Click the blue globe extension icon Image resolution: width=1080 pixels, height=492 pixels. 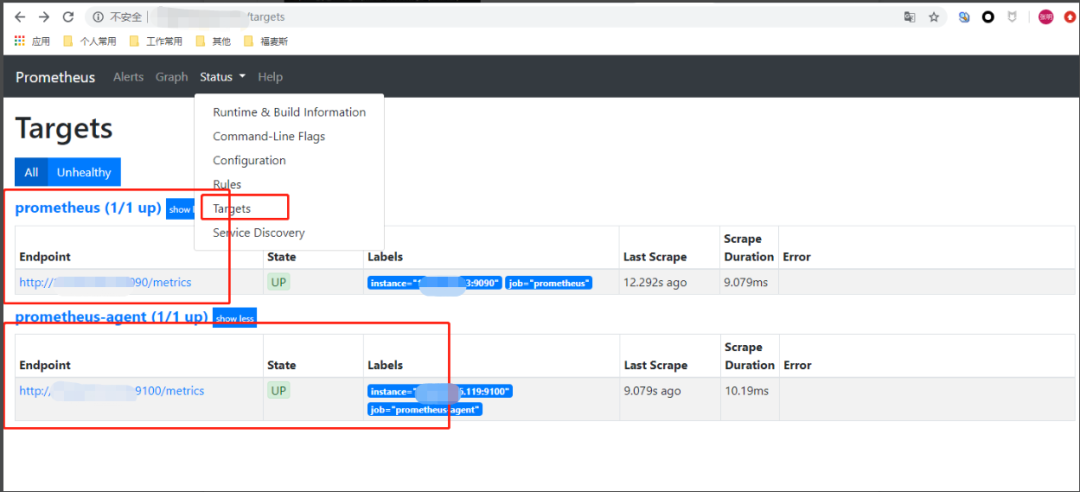pos(964,17)
